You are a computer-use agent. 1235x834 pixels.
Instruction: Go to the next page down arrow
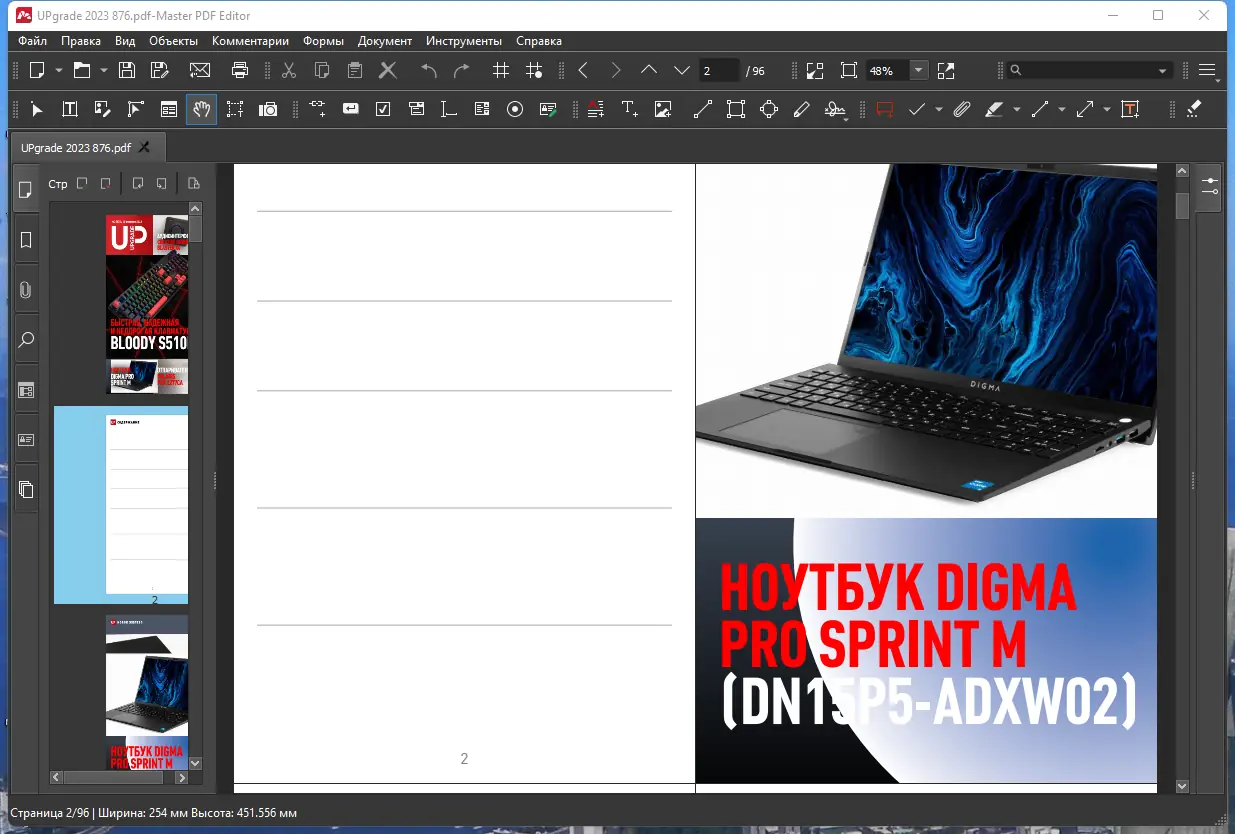point(682,70)
